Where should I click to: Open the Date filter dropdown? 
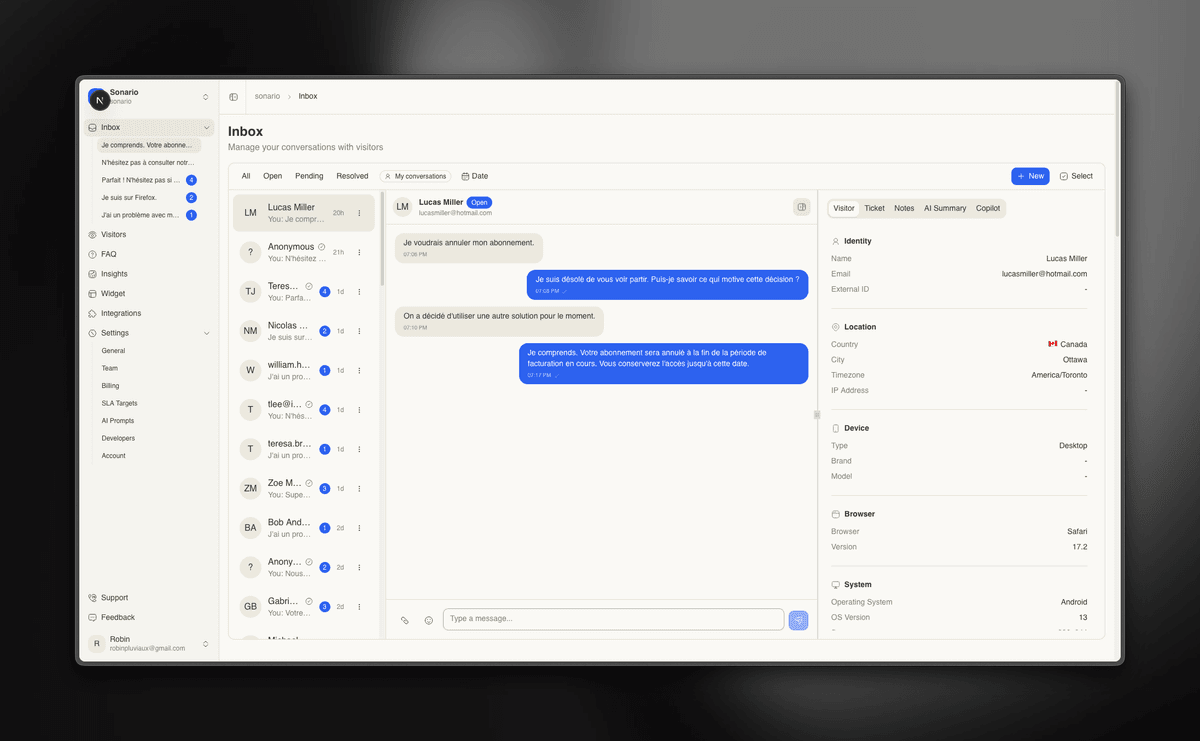click(473, 175)
